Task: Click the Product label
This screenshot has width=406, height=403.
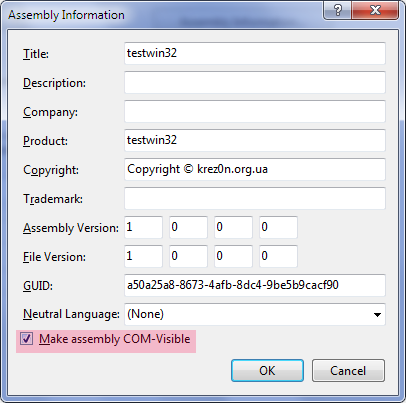Action: click(45, 141)
